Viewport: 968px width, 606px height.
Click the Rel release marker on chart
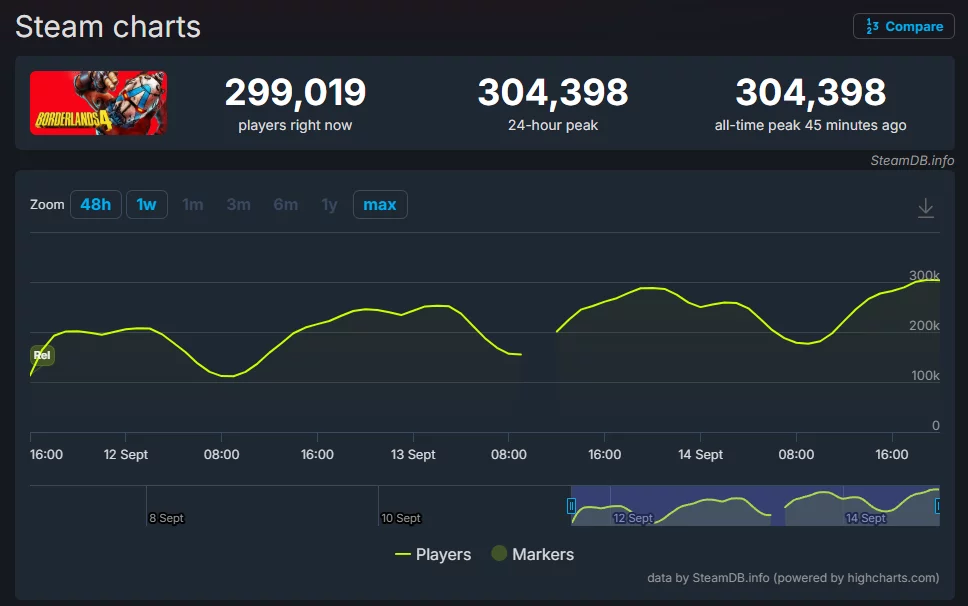pos(42,355)
